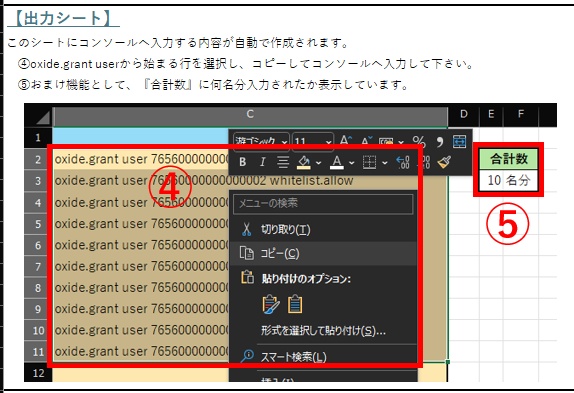Click the font color A icon
This screenshot has height=393, width=574.
pos(337,162)
